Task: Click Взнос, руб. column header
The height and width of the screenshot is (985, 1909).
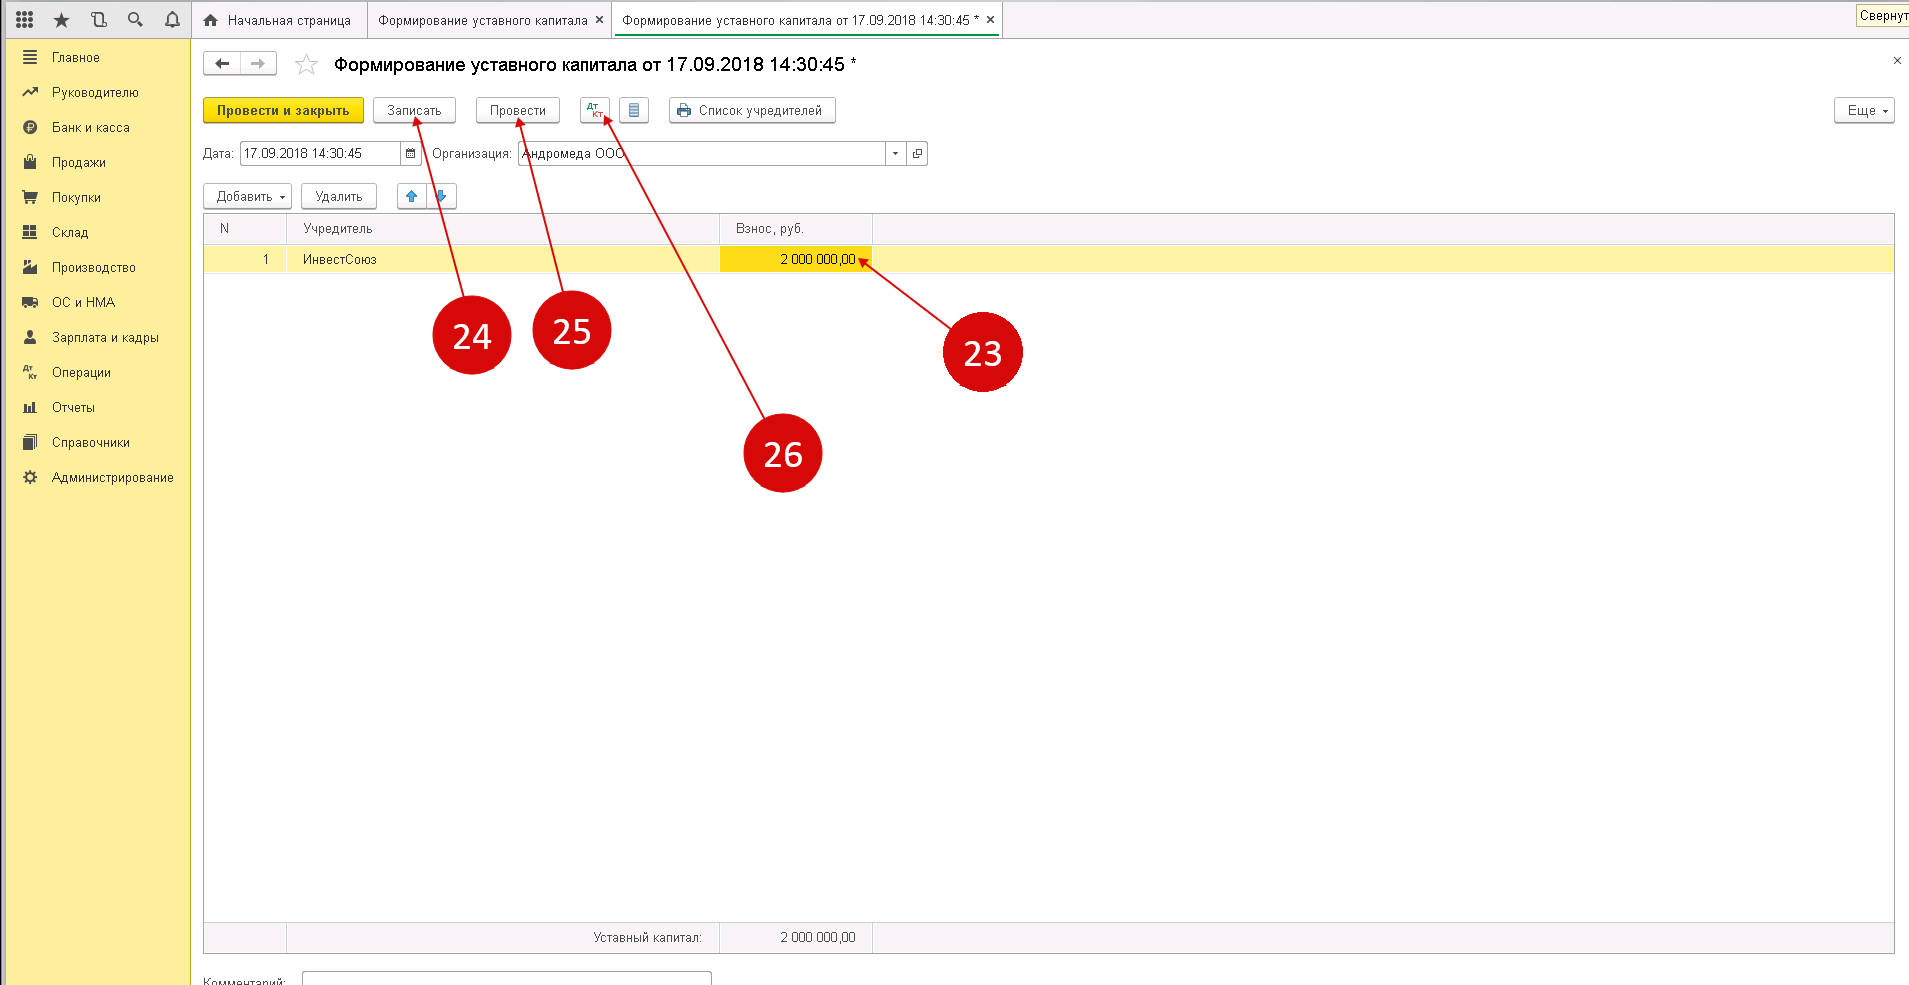Action: pos(796,229)
